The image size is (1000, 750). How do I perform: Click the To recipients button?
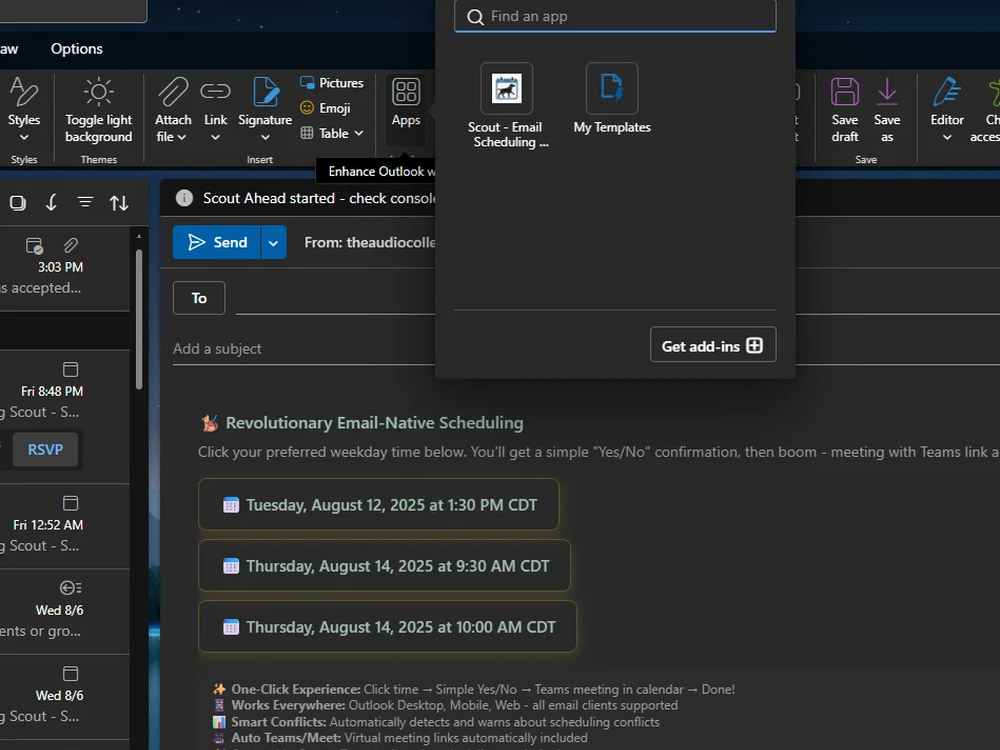click(x=199, y=298)
